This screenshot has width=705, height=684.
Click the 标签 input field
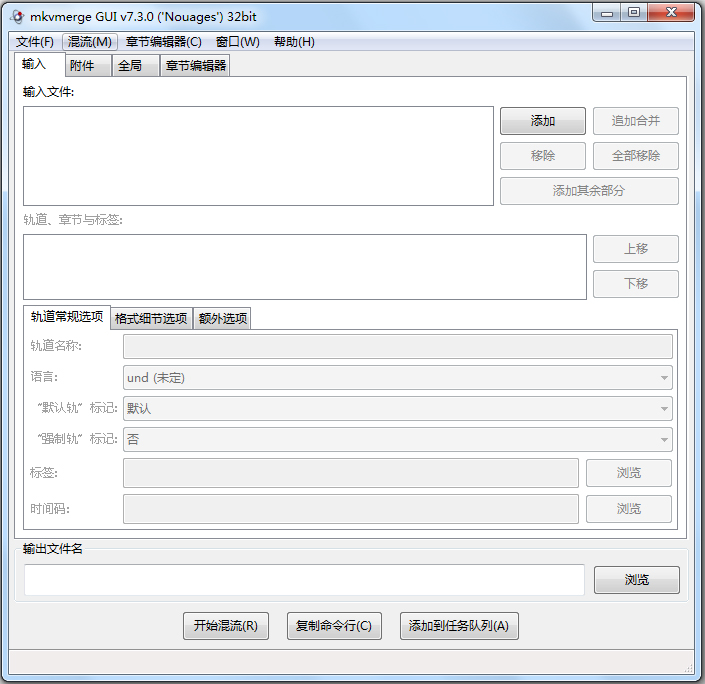pos(351,473)
